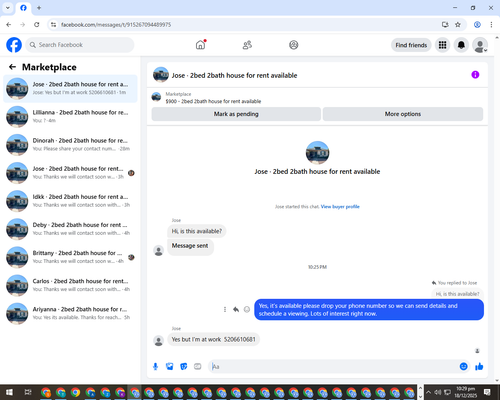
Task: Open the Home feed icon
Action: point(200,45)
